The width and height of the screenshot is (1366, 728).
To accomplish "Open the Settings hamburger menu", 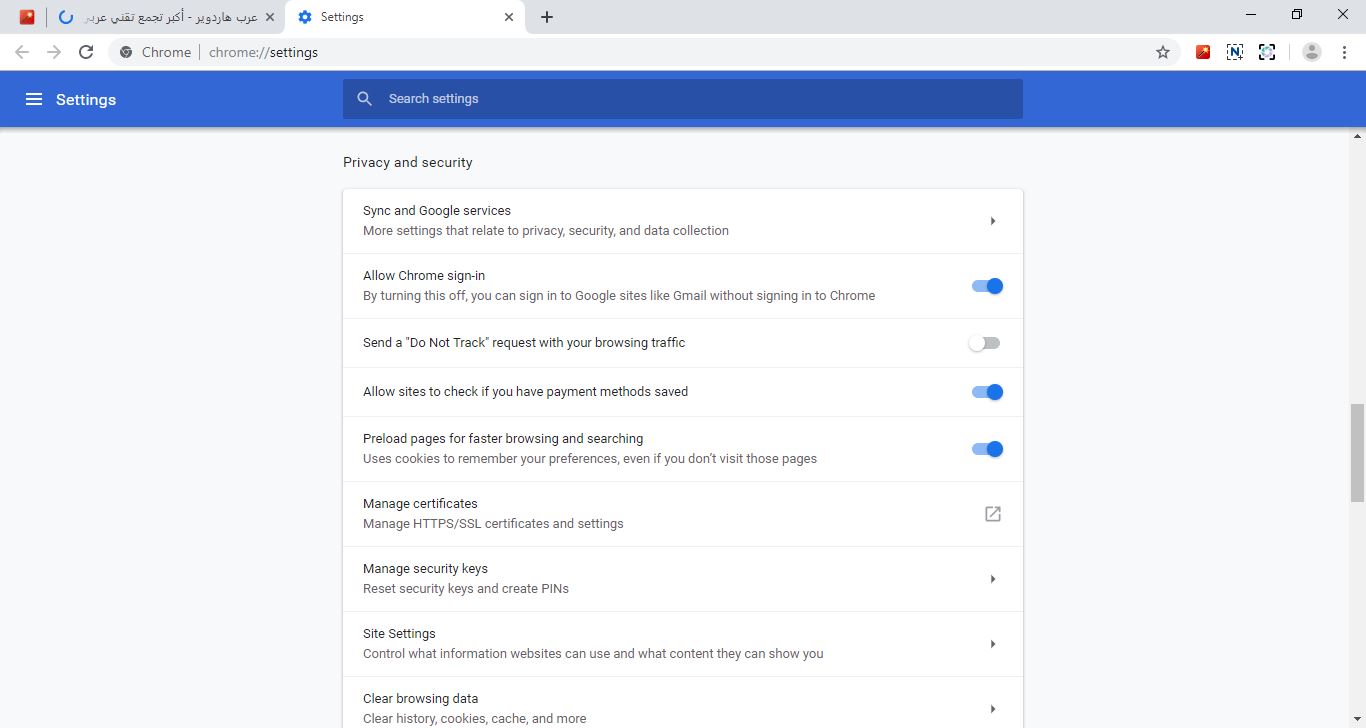I will pos(34,99).
